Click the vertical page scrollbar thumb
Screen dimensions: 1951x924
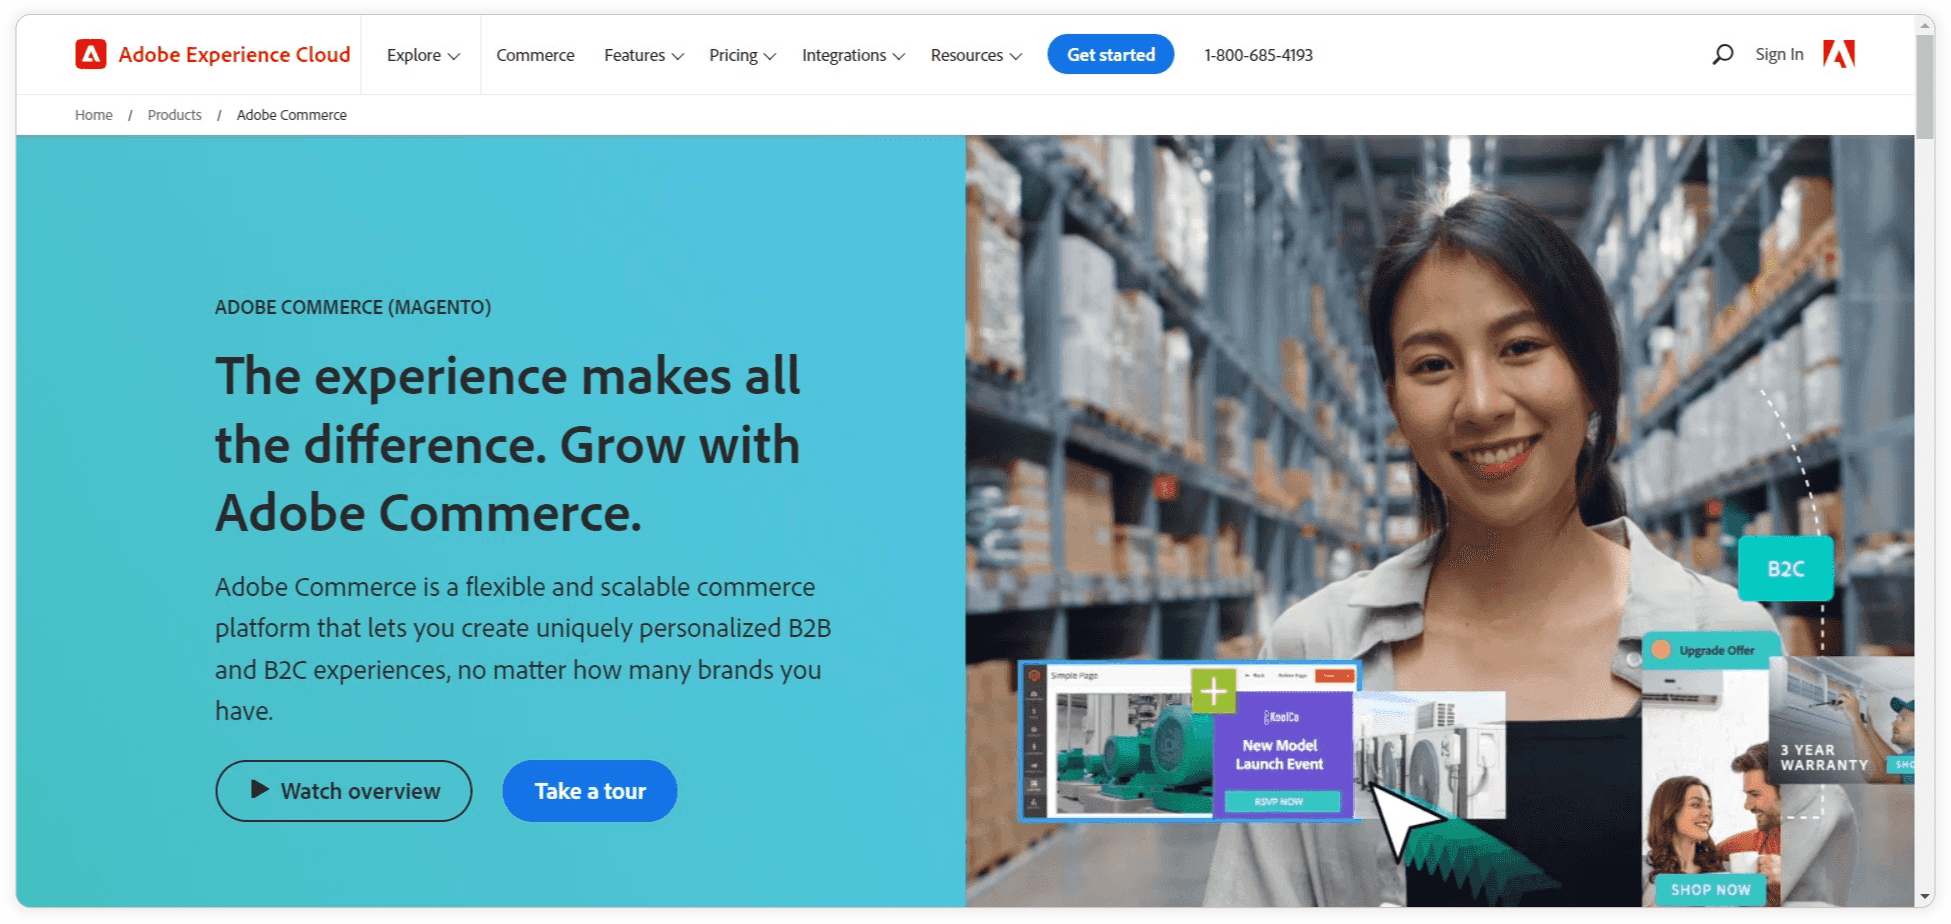pyautogui.click(x=1924, y=88)
